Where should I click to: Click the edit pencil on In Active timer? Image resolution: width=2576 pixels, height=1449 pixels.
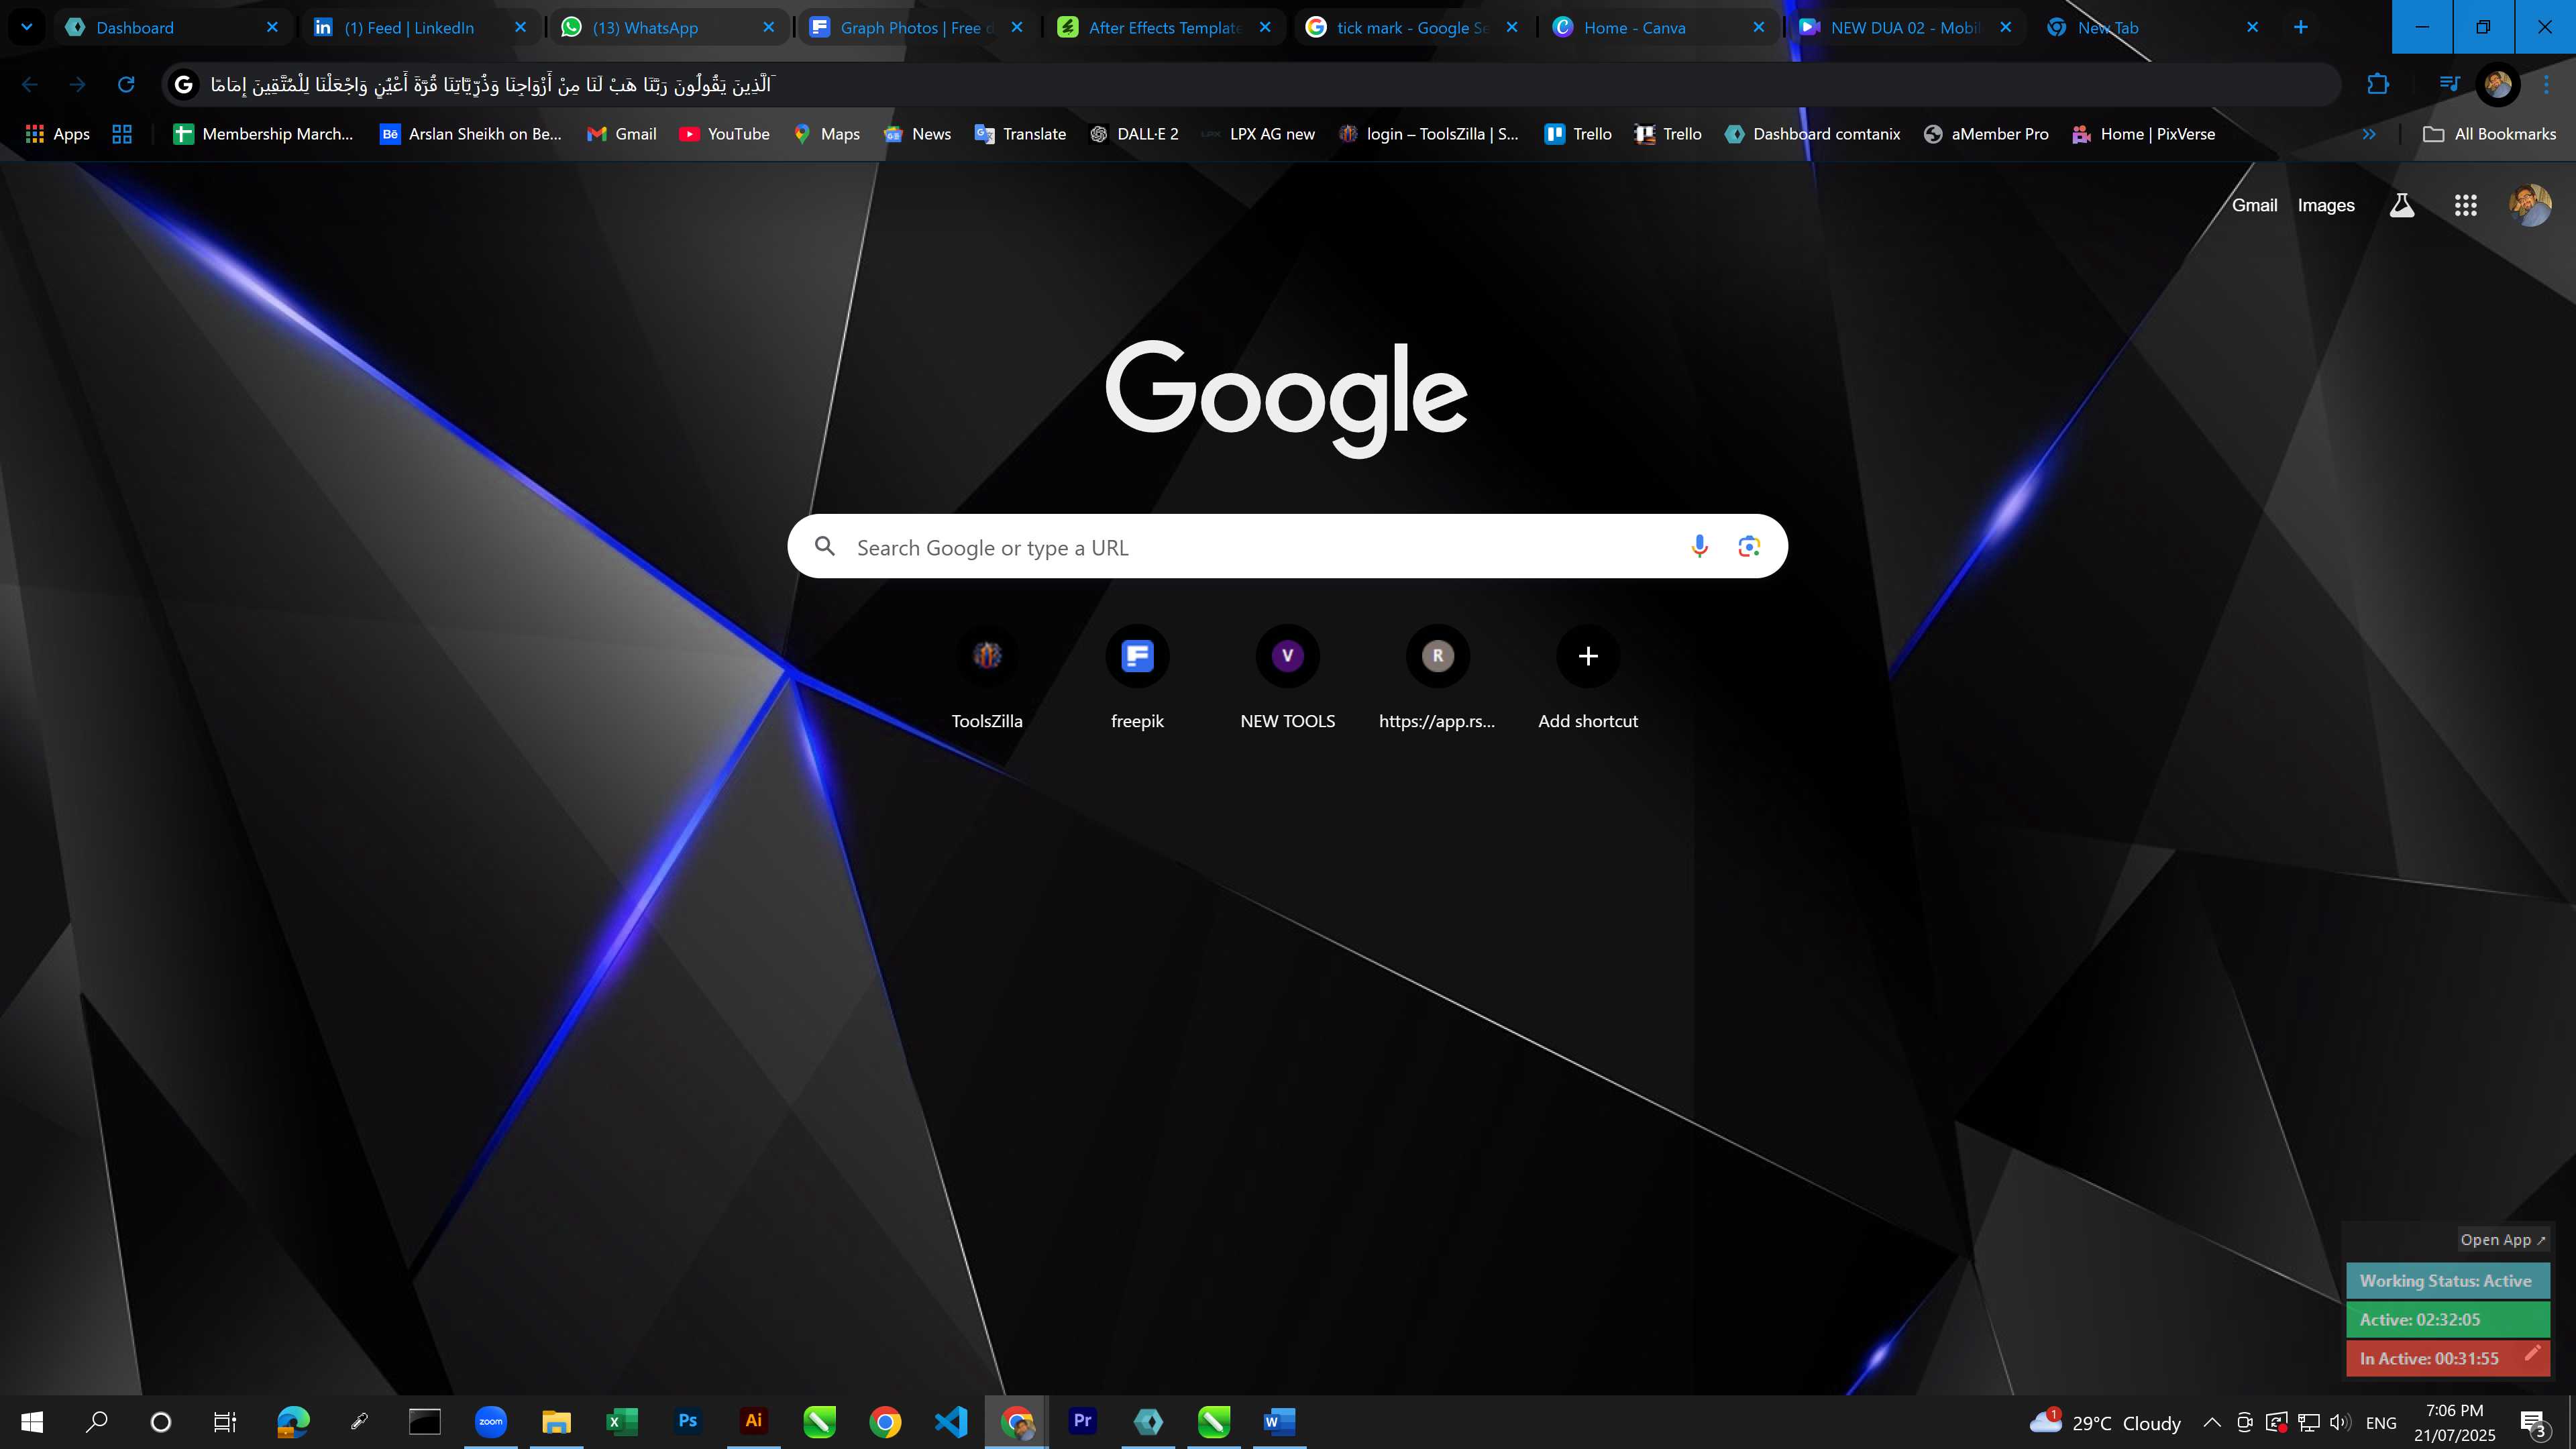(2532, 1353)
